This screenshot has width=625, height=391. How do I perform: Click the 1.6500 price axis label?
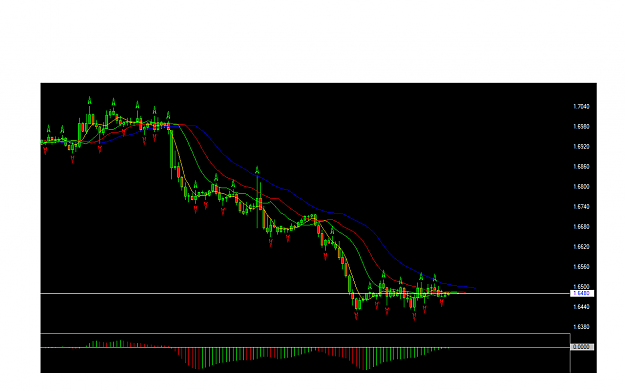[581, 287]
